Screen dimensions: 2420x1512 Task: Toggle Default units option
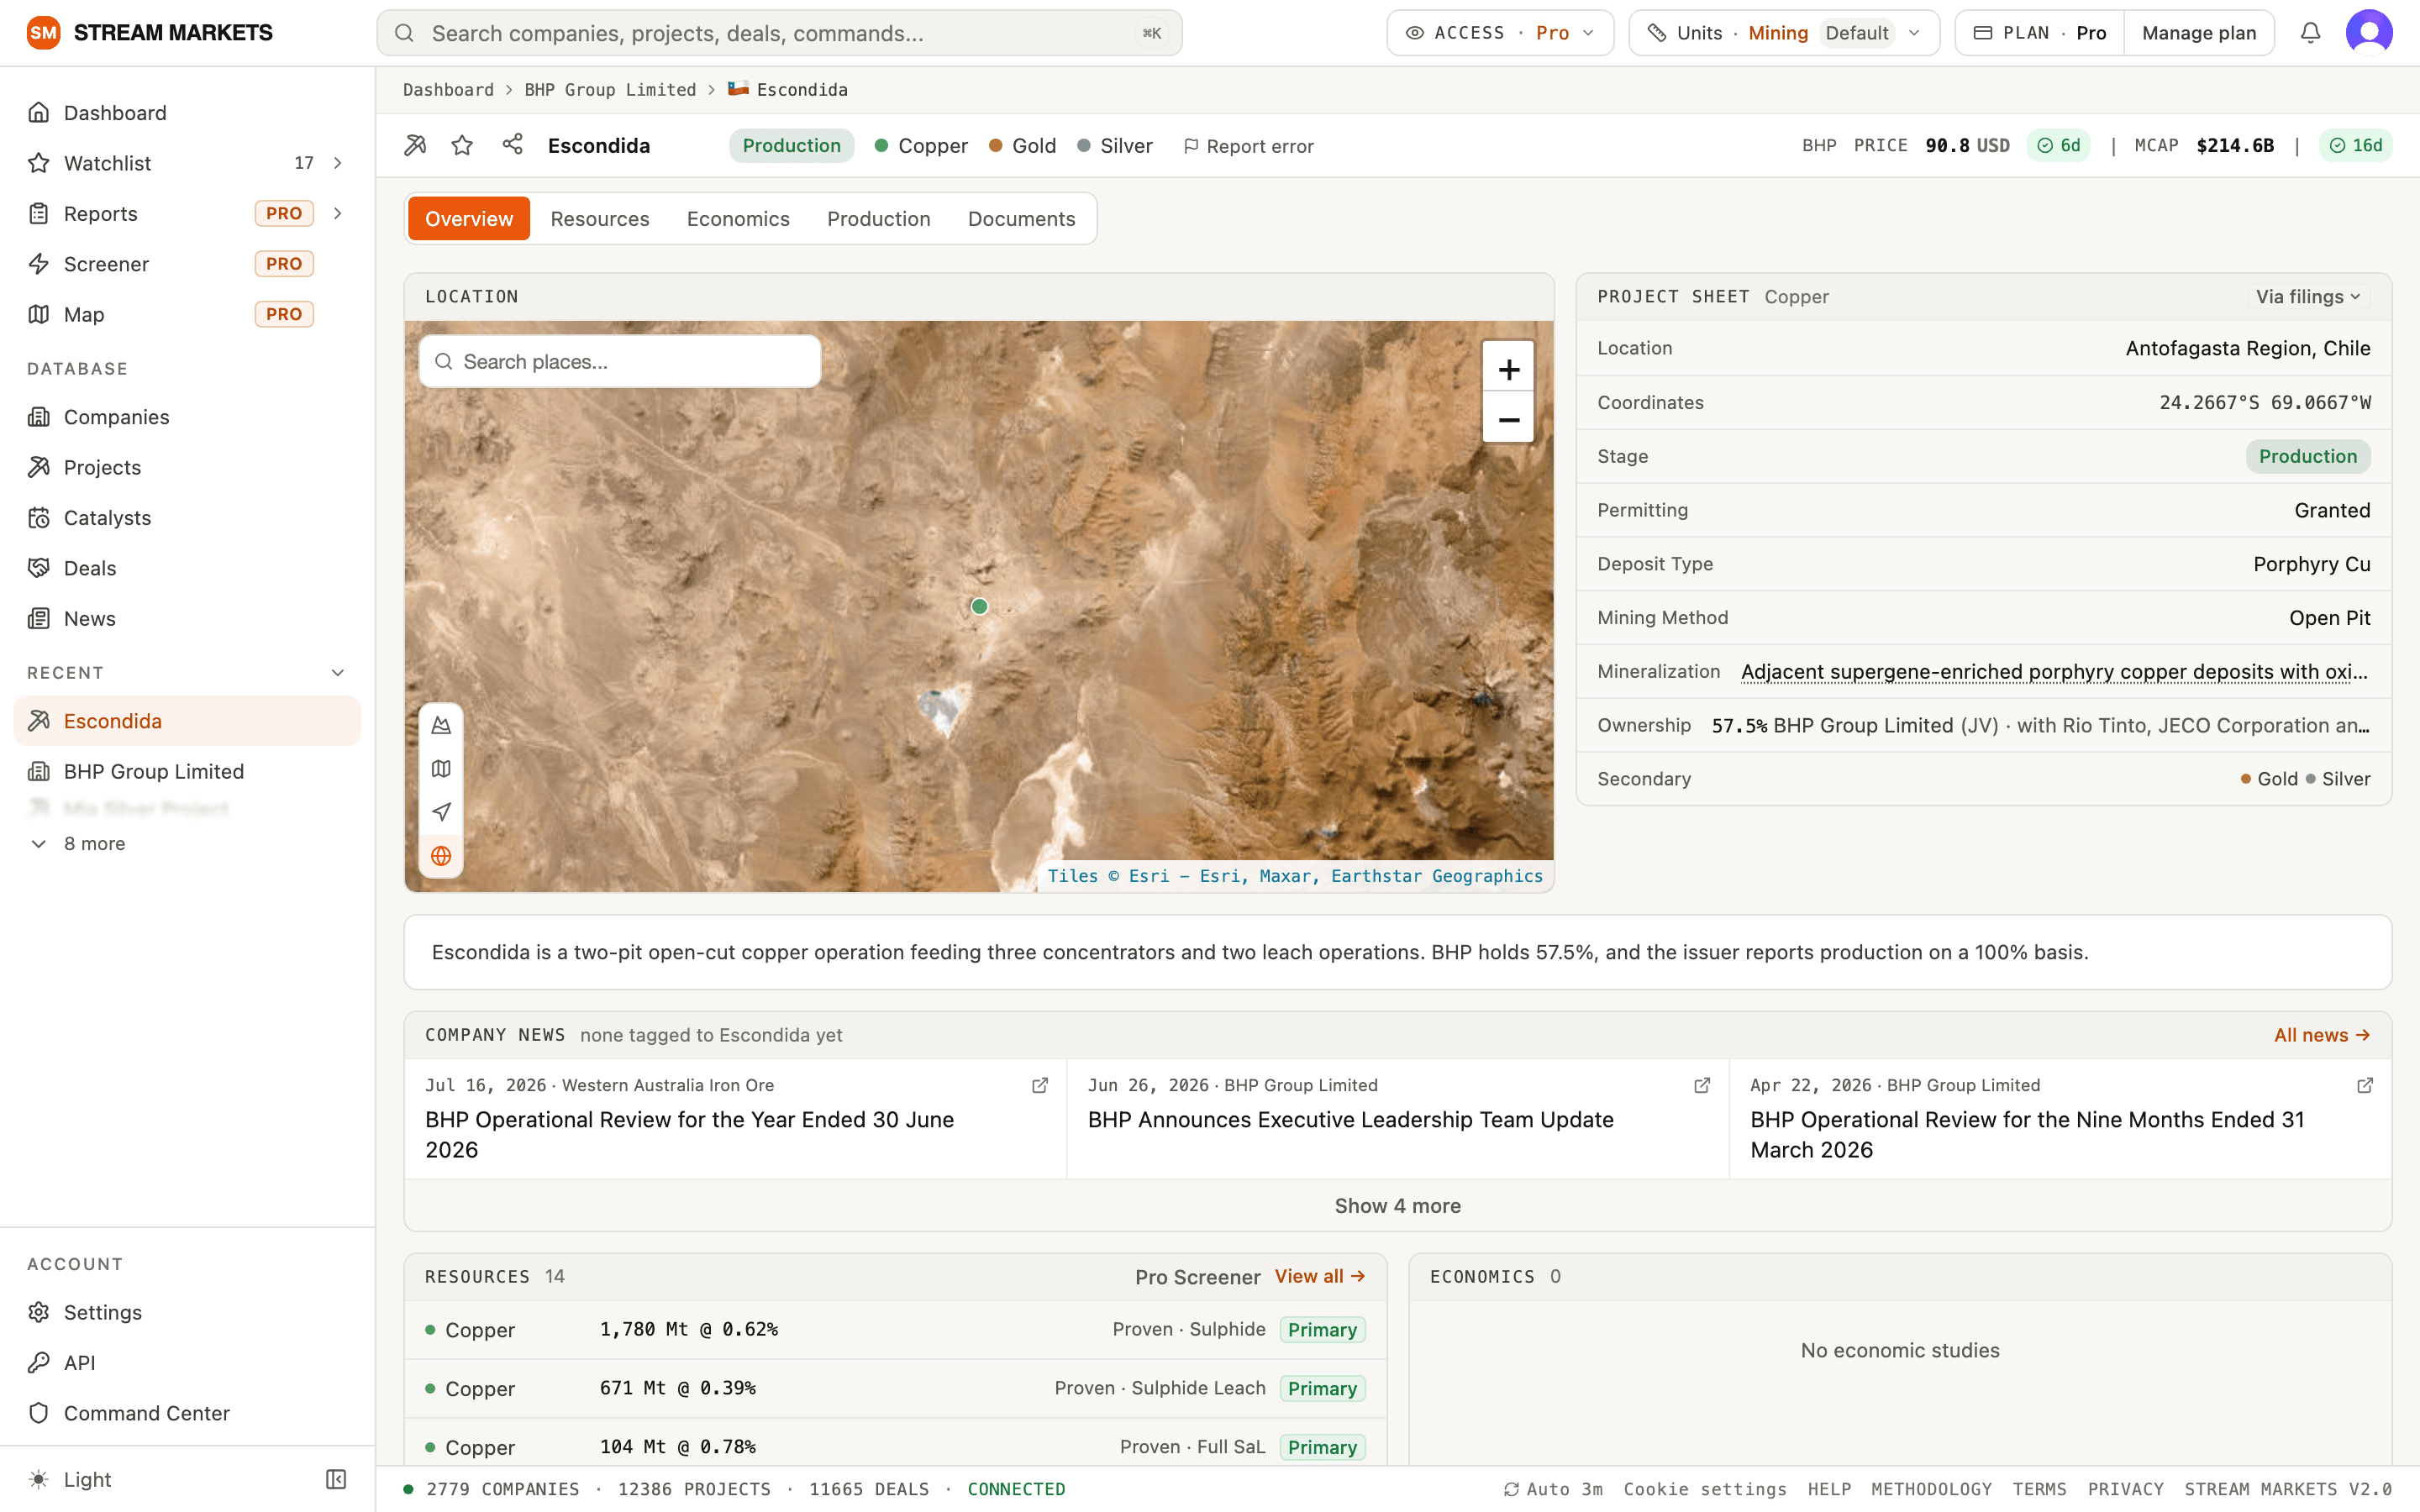point(1856,33)
